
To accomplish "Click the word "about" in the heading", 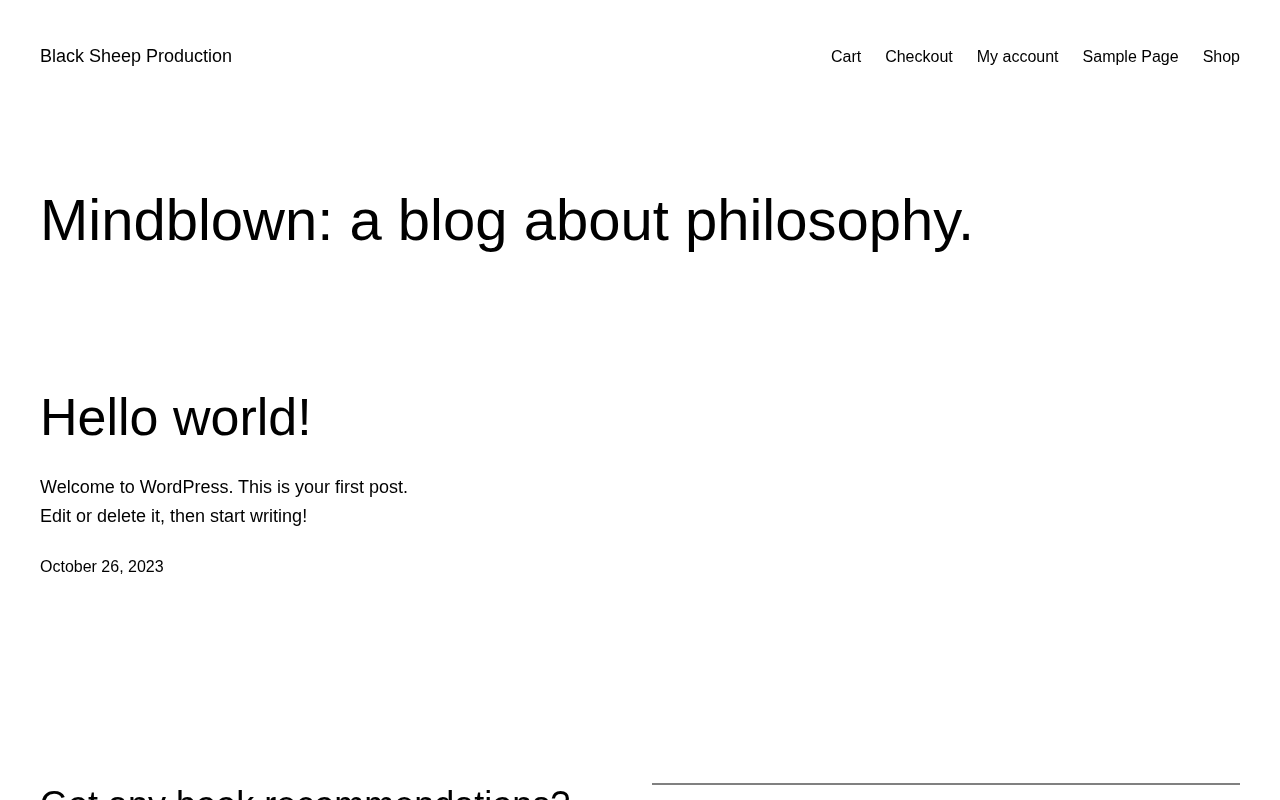I will (x=596, y=220).
